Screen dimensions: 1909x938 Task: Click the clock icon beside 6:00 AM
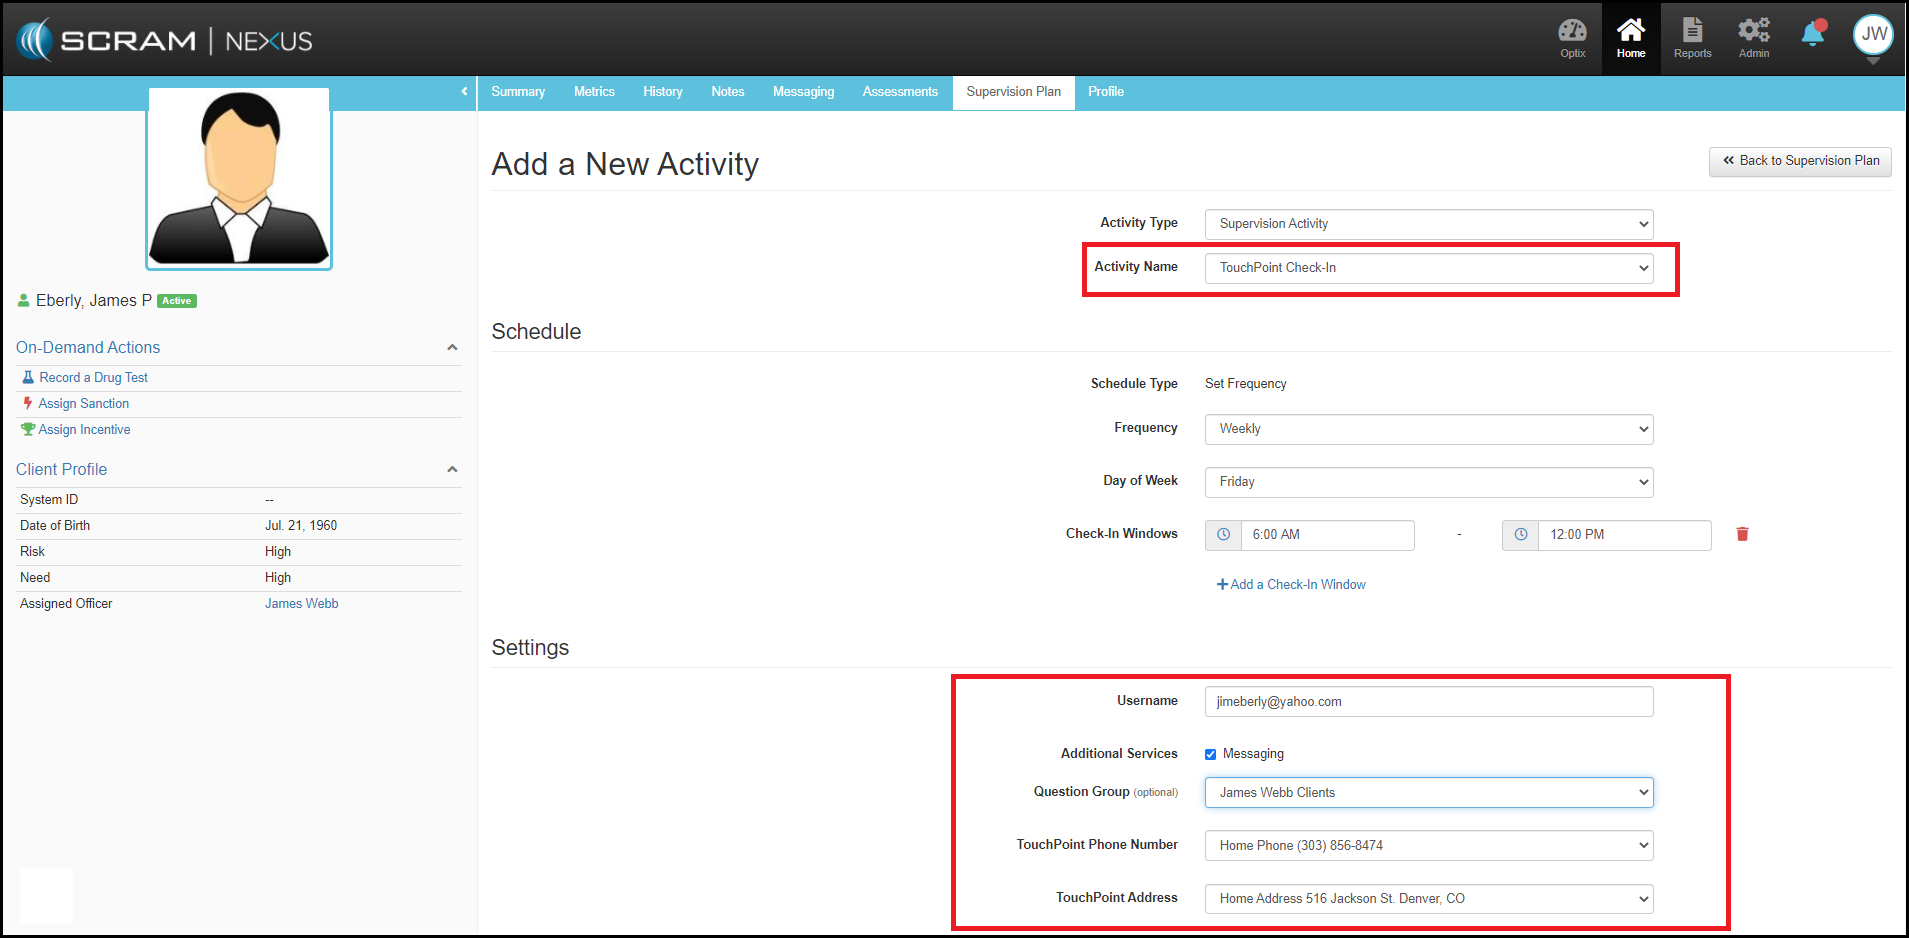coord(1223,535)
